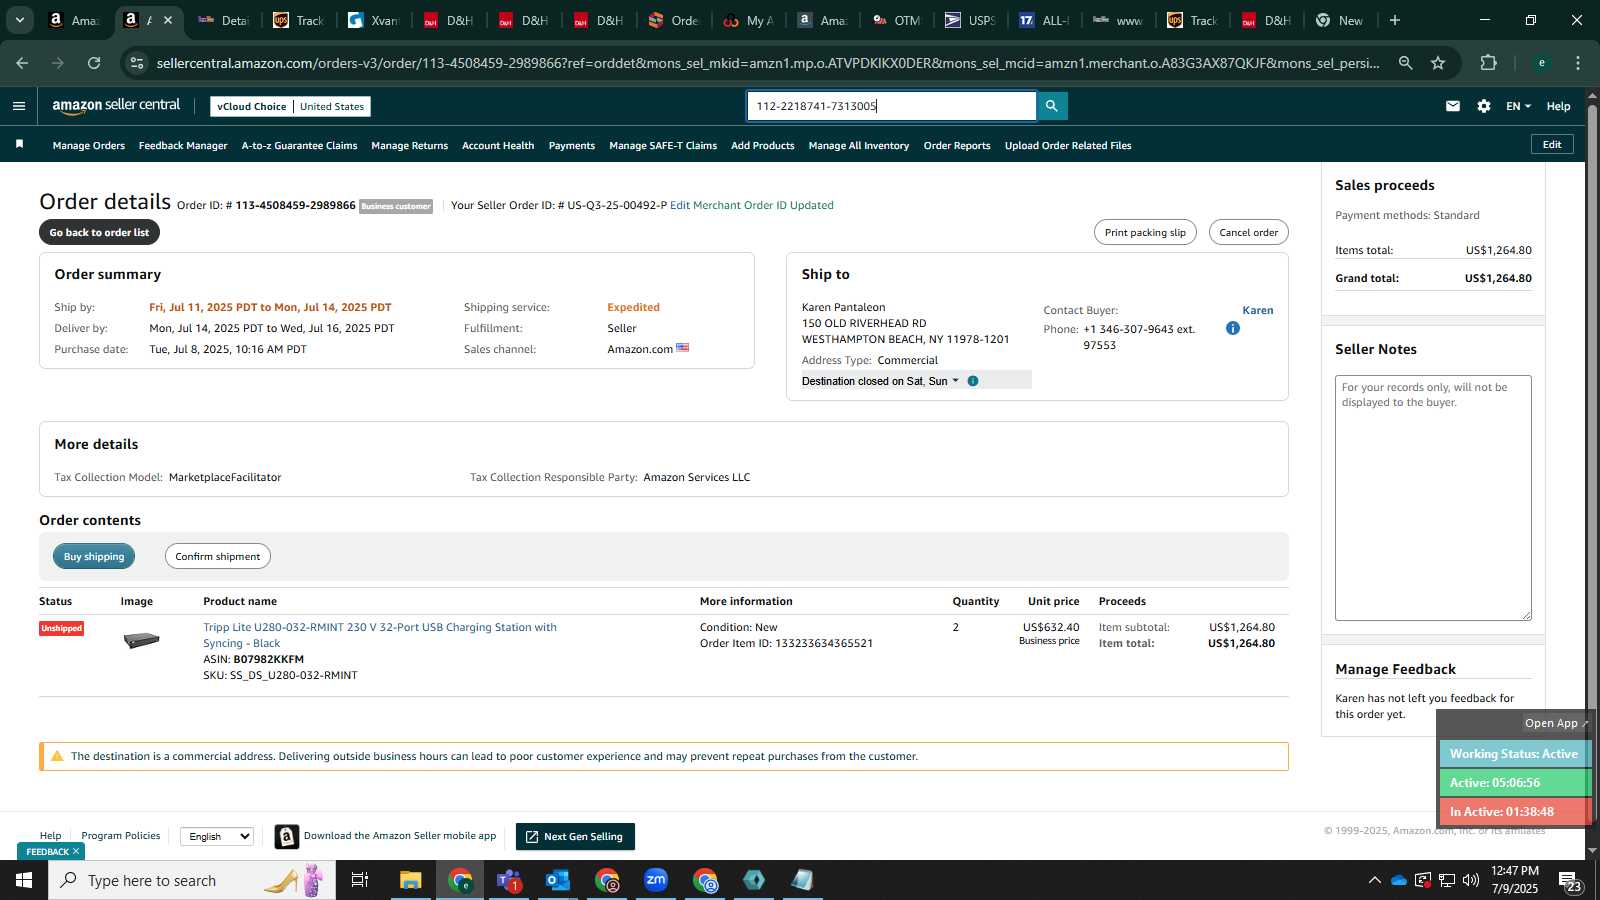Bookmark this page with the star icon

point(1438,63)
